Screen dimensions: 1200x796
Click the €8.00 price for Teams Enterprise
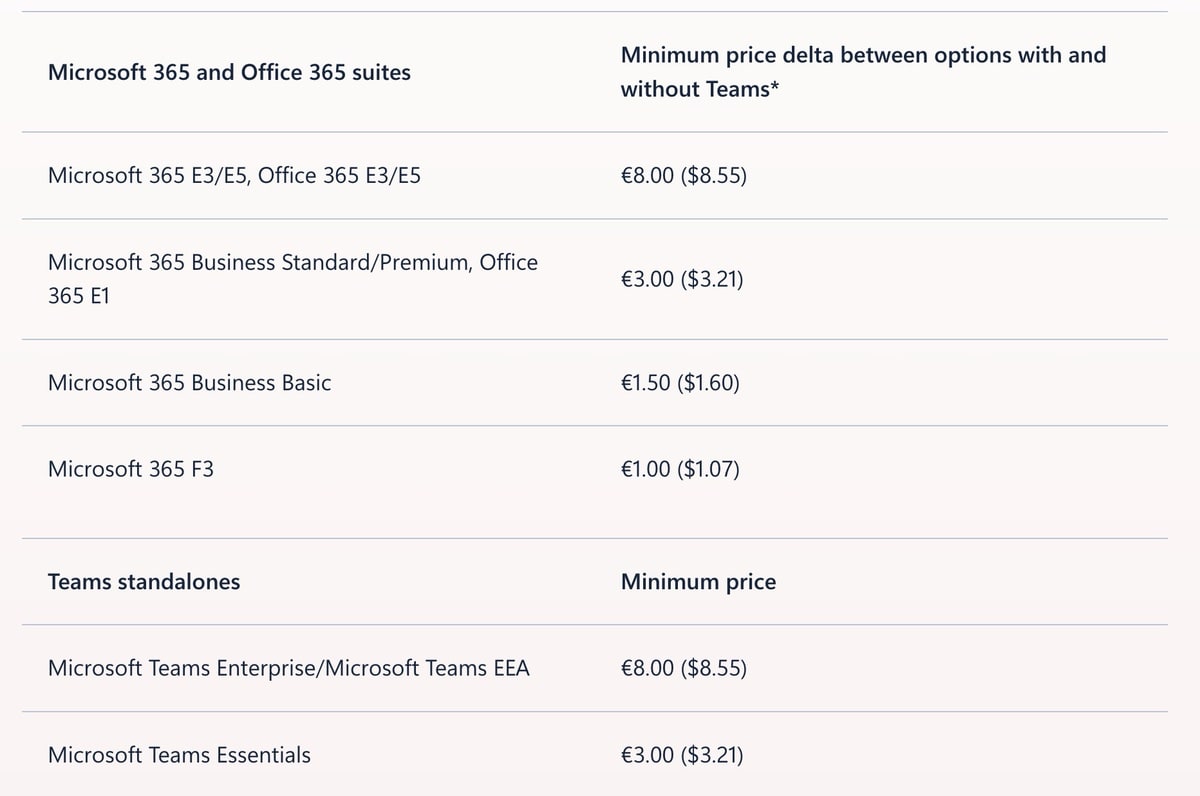647,668
